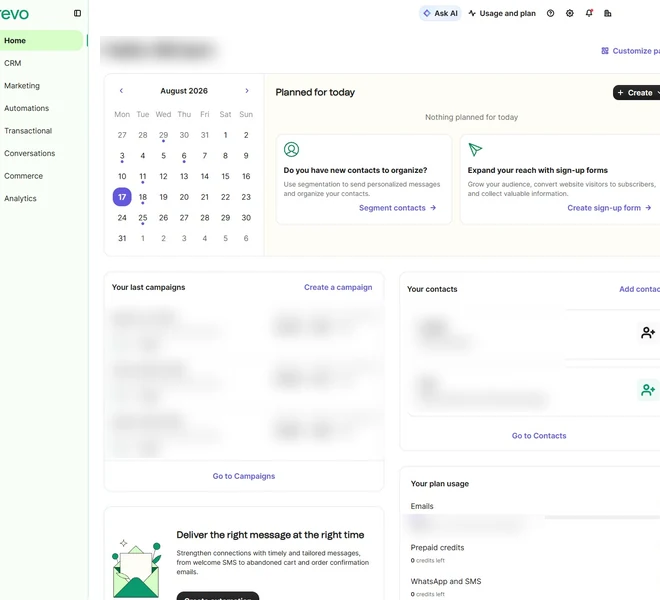Viewport: 660px width, 600px height.
Task: Open settings via the gear icon
Action: pyautogui.click(x=570, y=13)
